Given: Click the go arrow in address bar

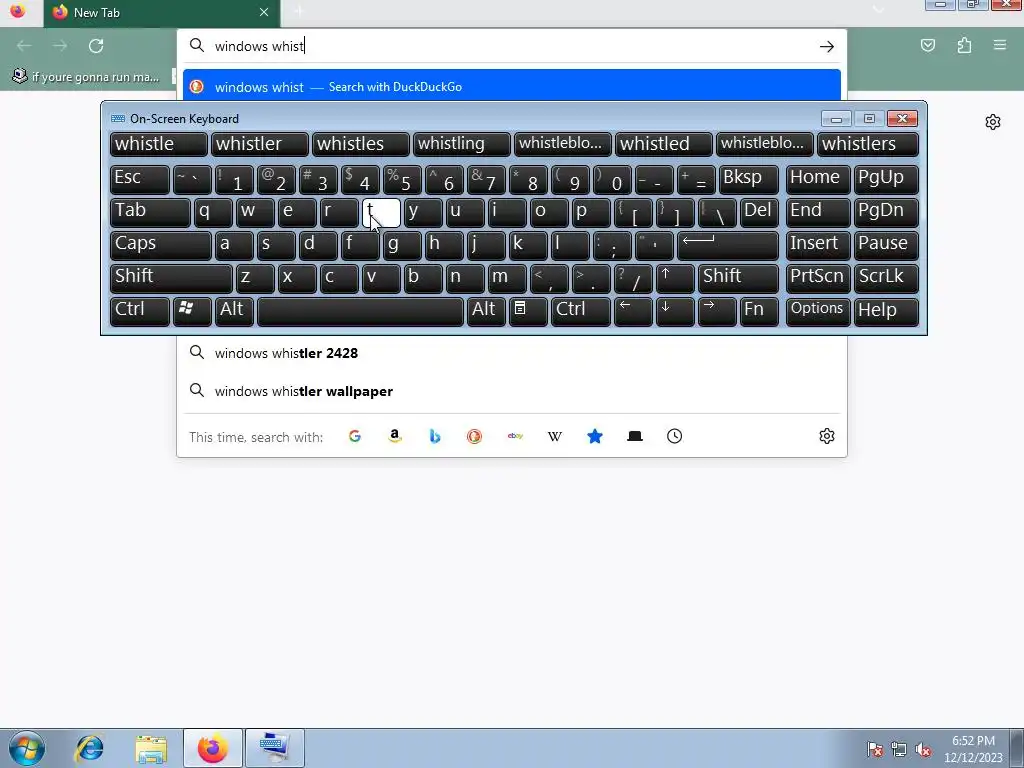Looking at the screenshot, I should (827, 46).
